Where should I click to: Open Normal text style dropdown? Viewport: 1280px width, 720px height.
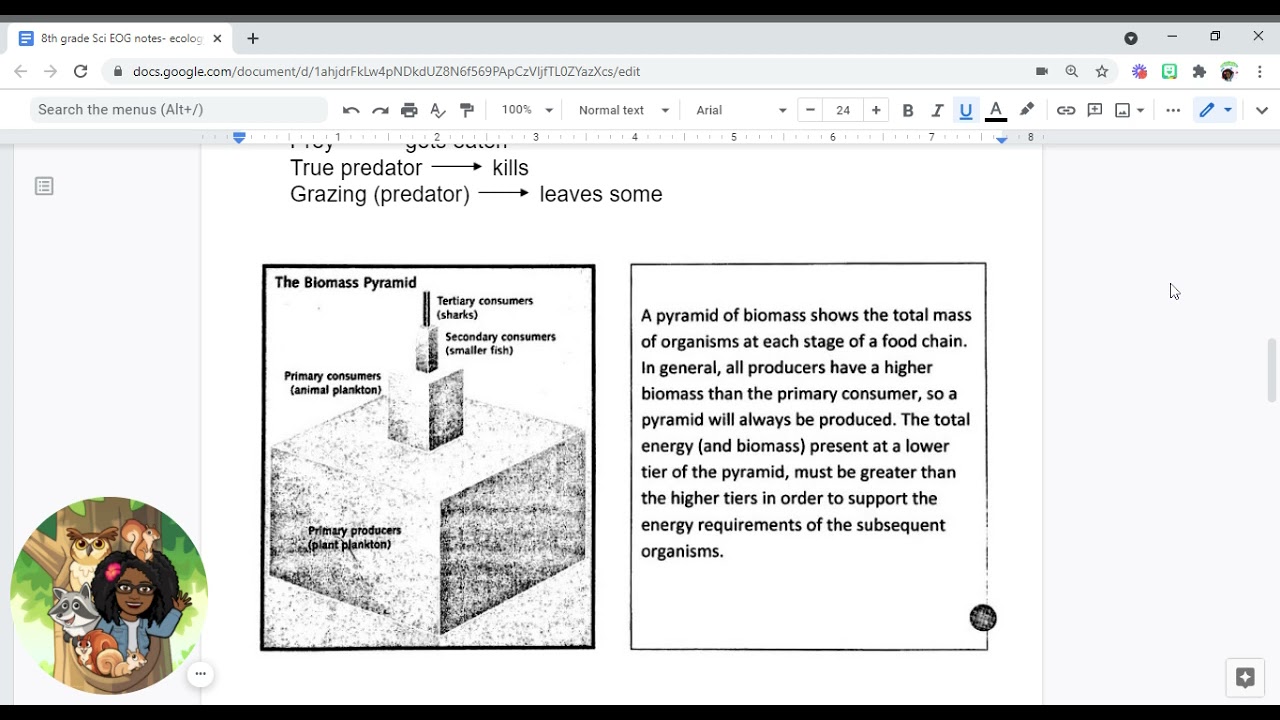point(623,110)
